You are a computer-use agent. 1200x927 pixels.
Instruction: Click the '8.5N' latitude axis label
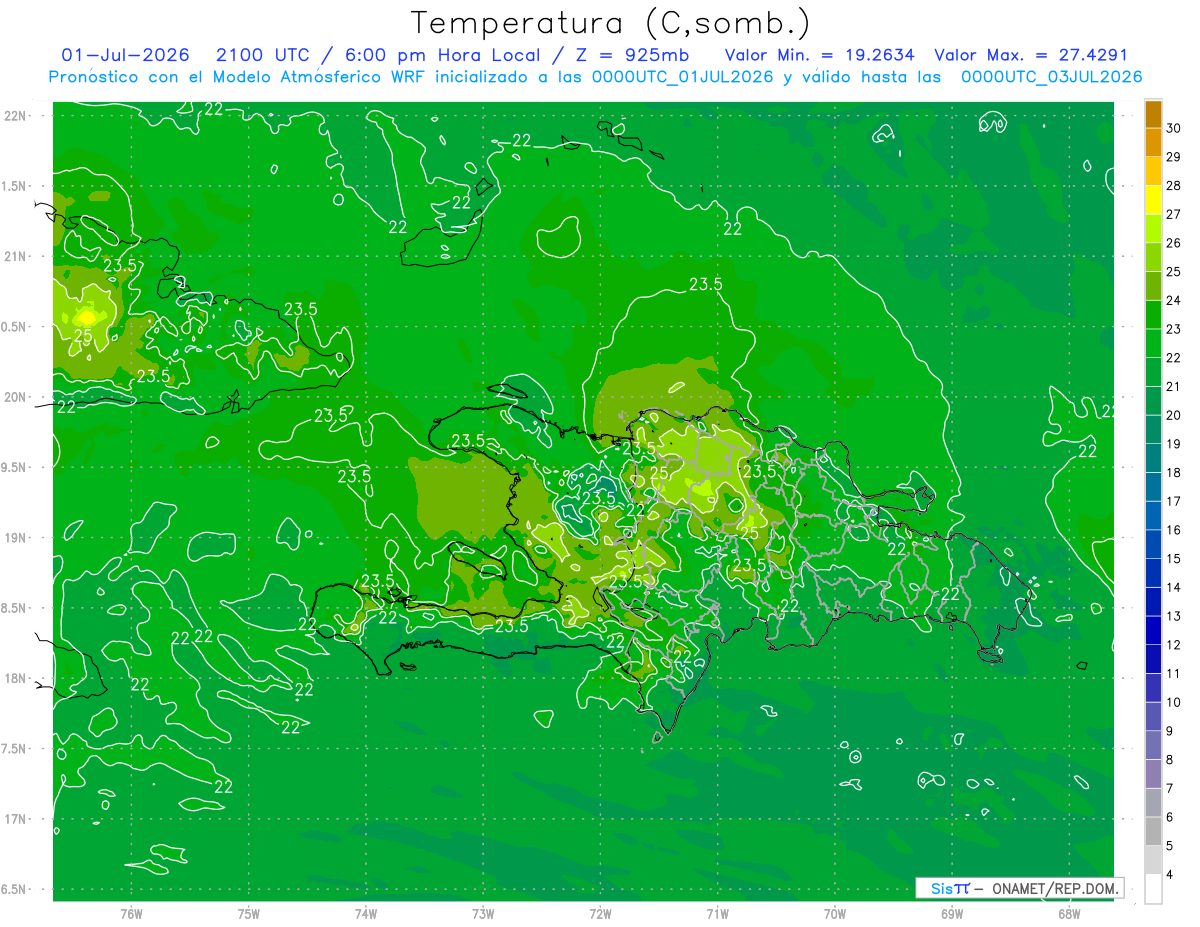point(15,608)
